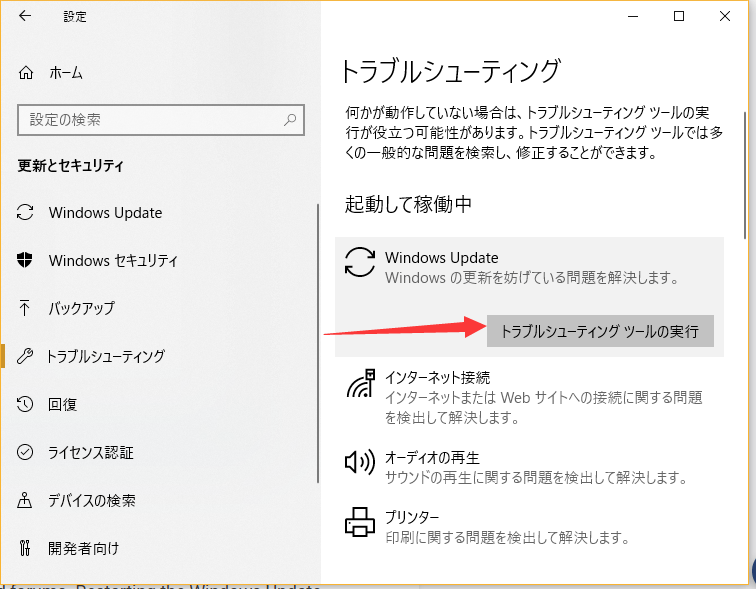Click the sync icon next to Windows Update in the sidebar
The height and width of the screenshot is (589, 756).
coord(25,213)
